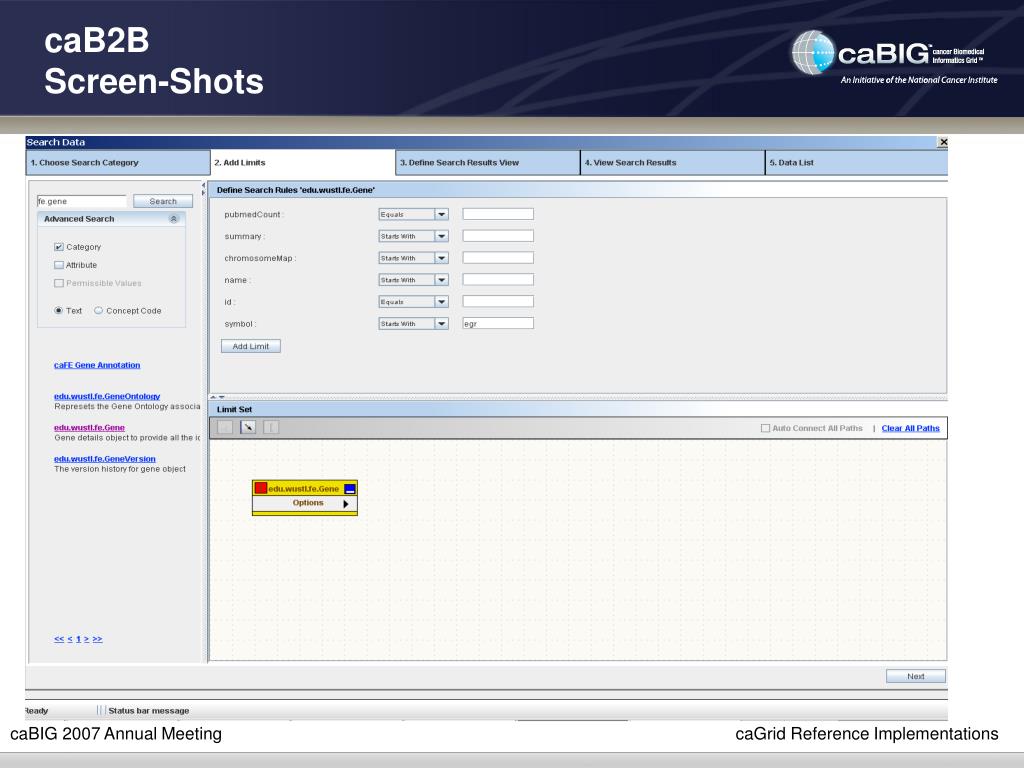Screen dimensions: 1024x768
Task: Open the pubmedCount operator dropdown
Action: tap(442, 214)
